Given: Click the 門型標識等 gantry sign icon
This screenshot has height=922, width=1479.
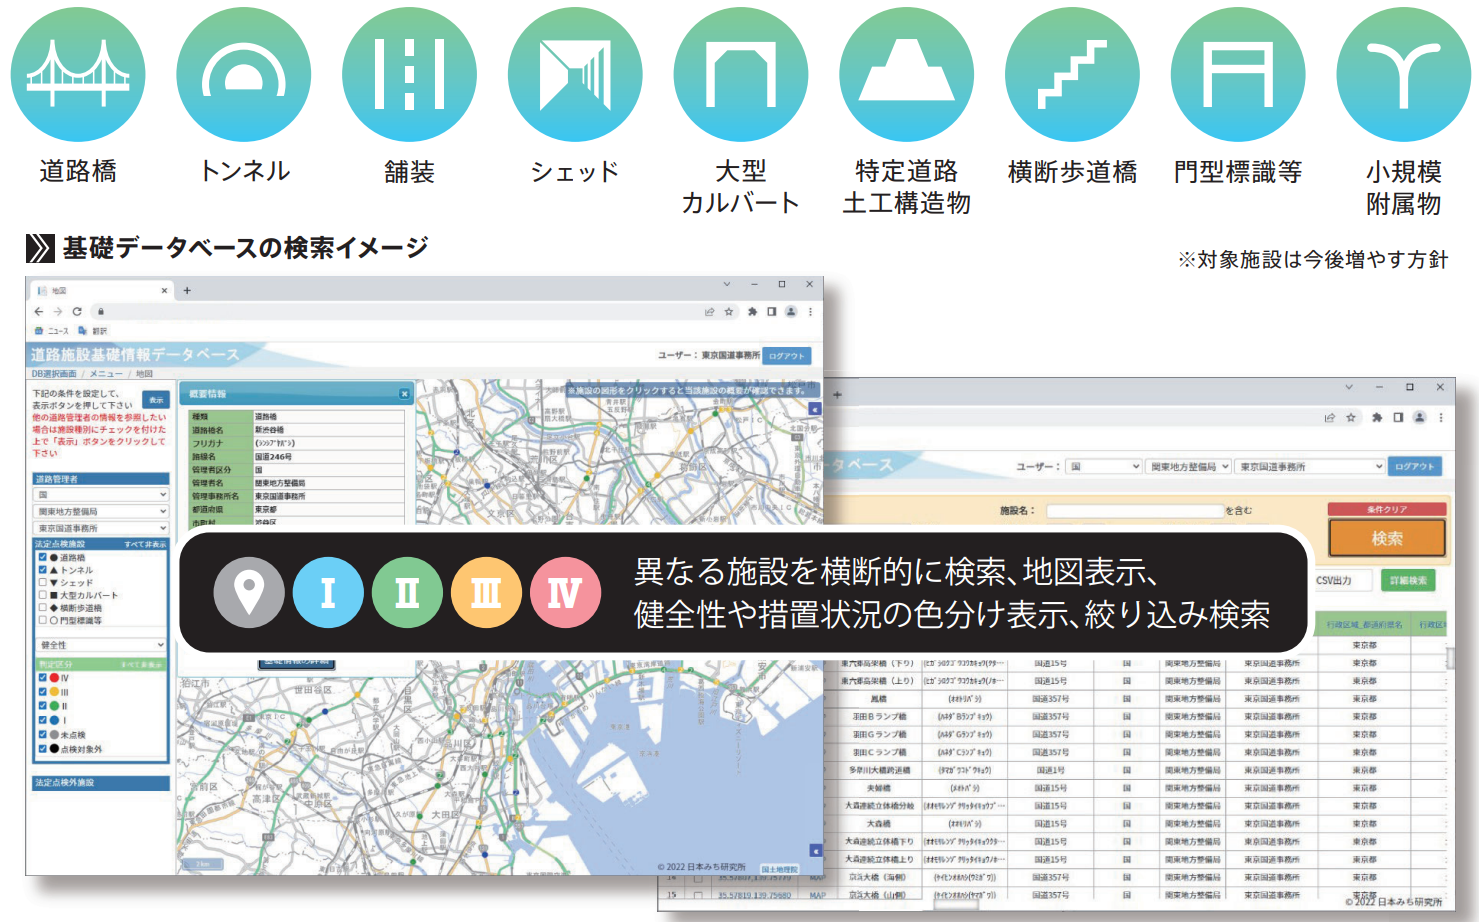Looking at the screenshot, I should pyautogui.click(x=1238, y=75).
